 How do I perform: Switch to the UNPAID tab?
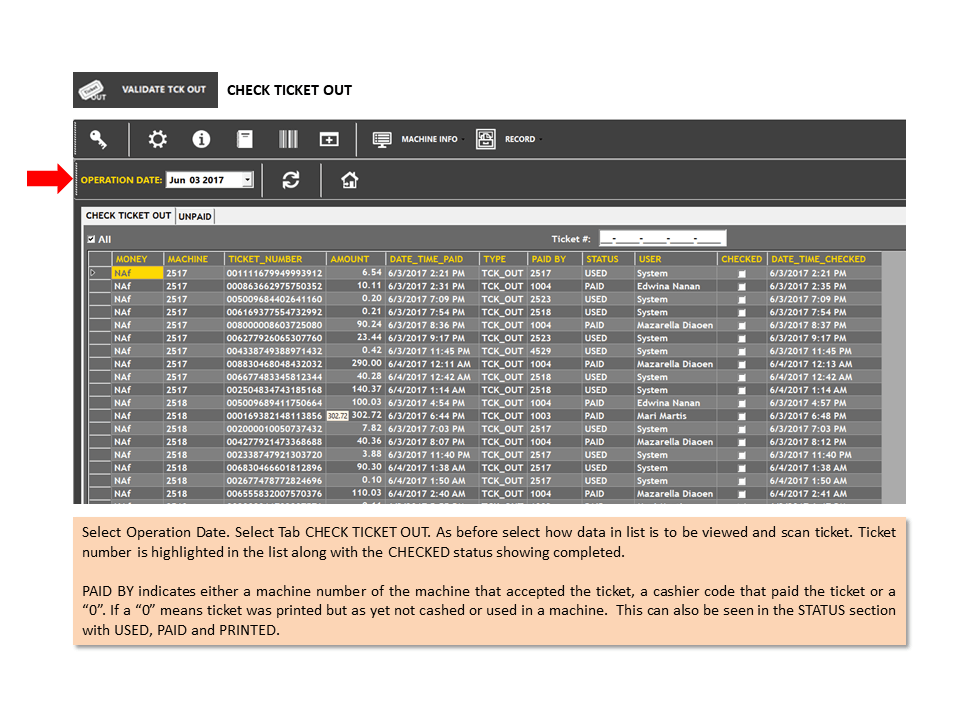tap(195, 216)
